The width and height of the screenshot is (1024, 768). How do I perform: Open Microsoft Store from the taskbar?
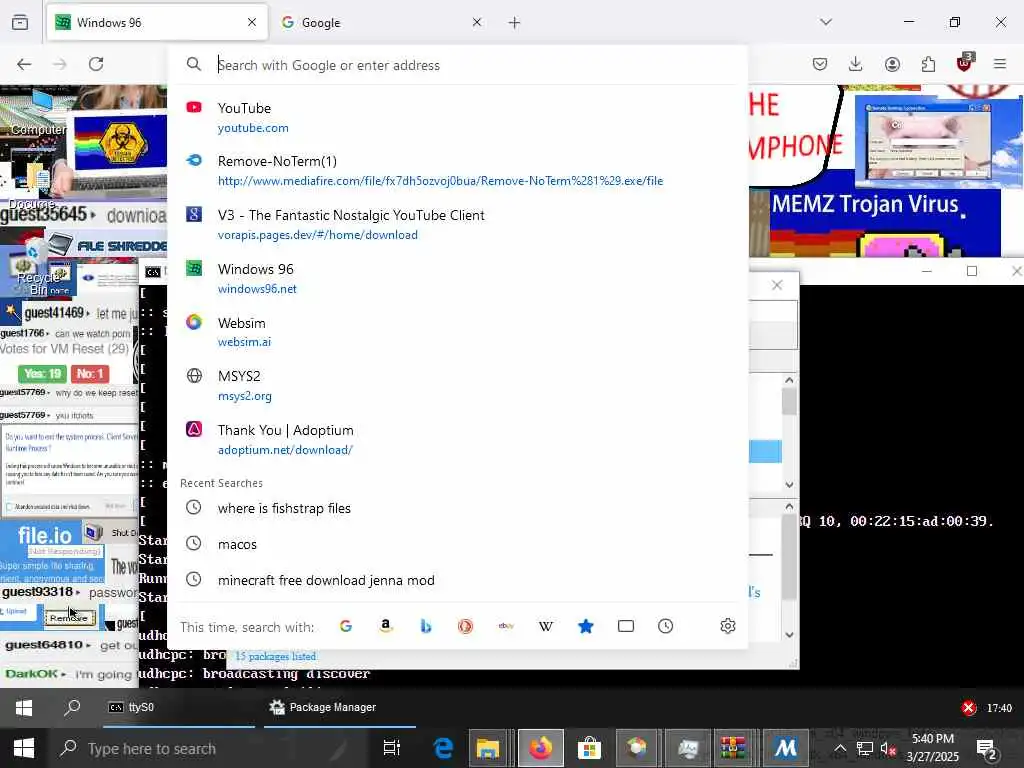coord(589,748)
